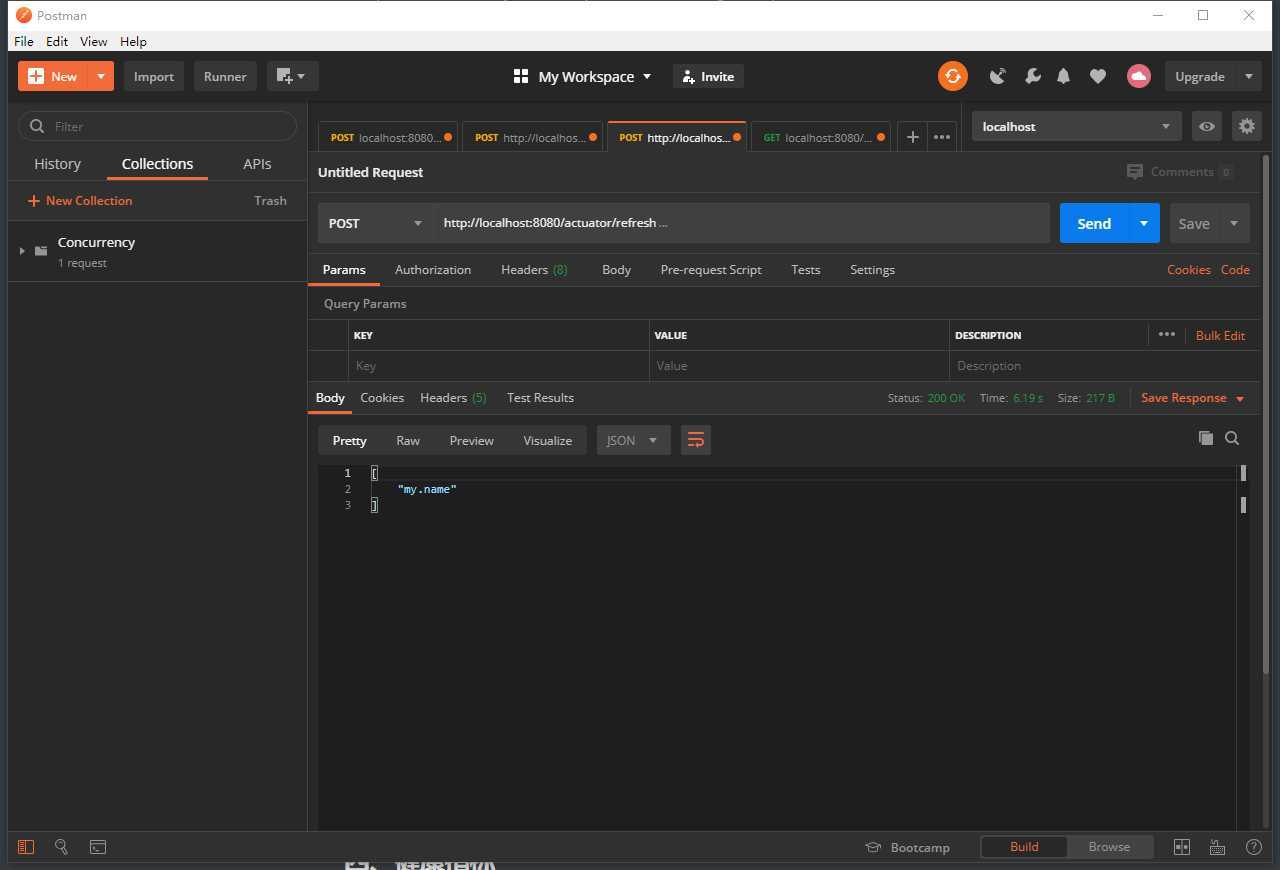
Task: Open the wrench settings icon in header
Action: 1032,76
